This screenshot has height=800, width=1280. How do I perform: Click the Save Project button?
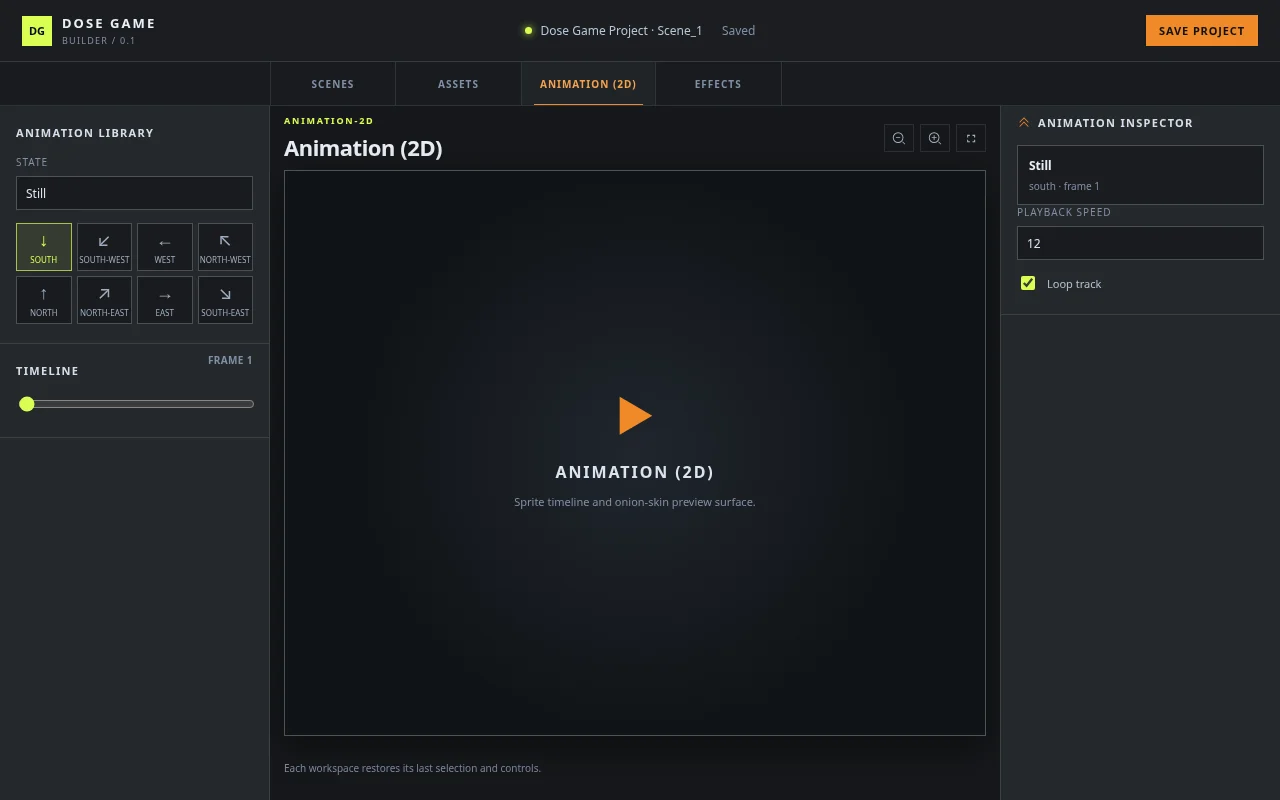1202,31
